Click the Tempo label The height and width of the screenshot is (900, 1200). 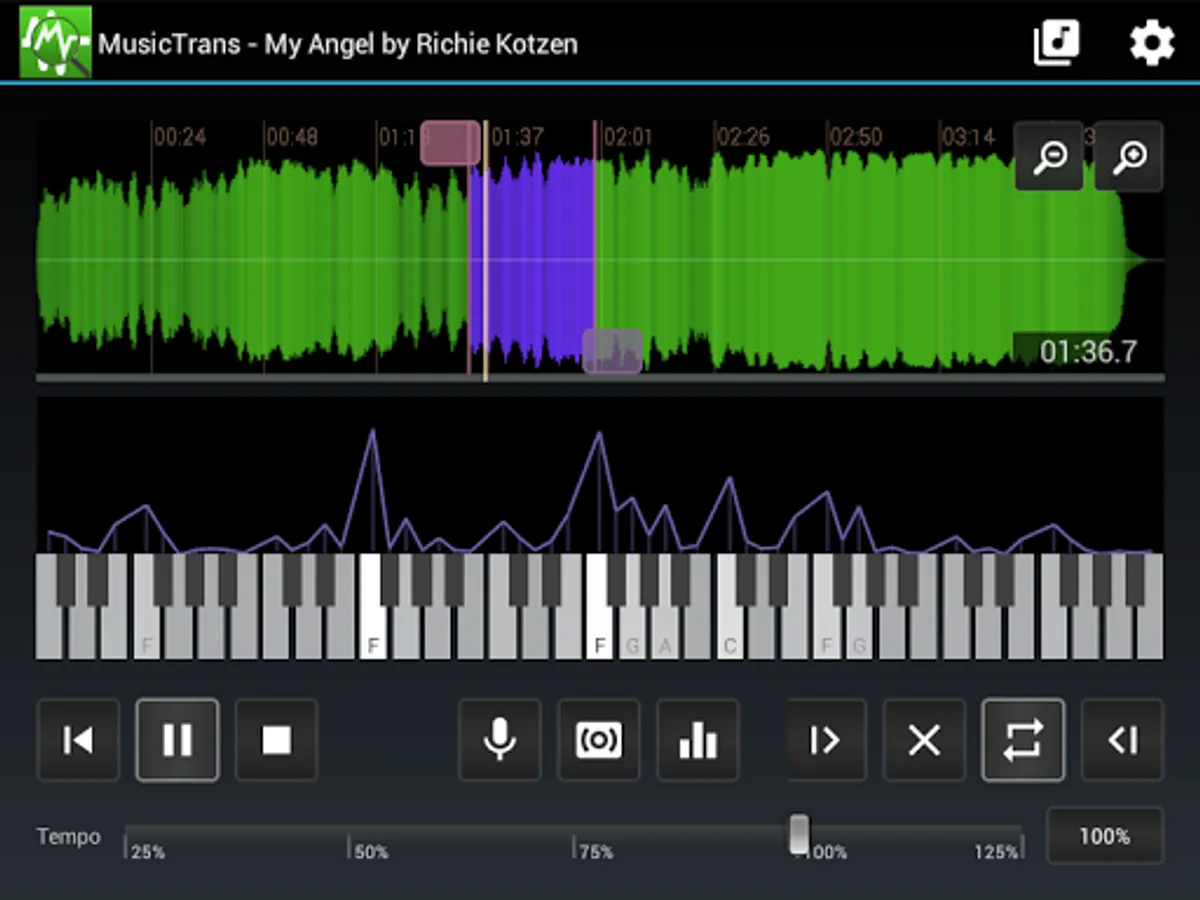click(69, 836)
